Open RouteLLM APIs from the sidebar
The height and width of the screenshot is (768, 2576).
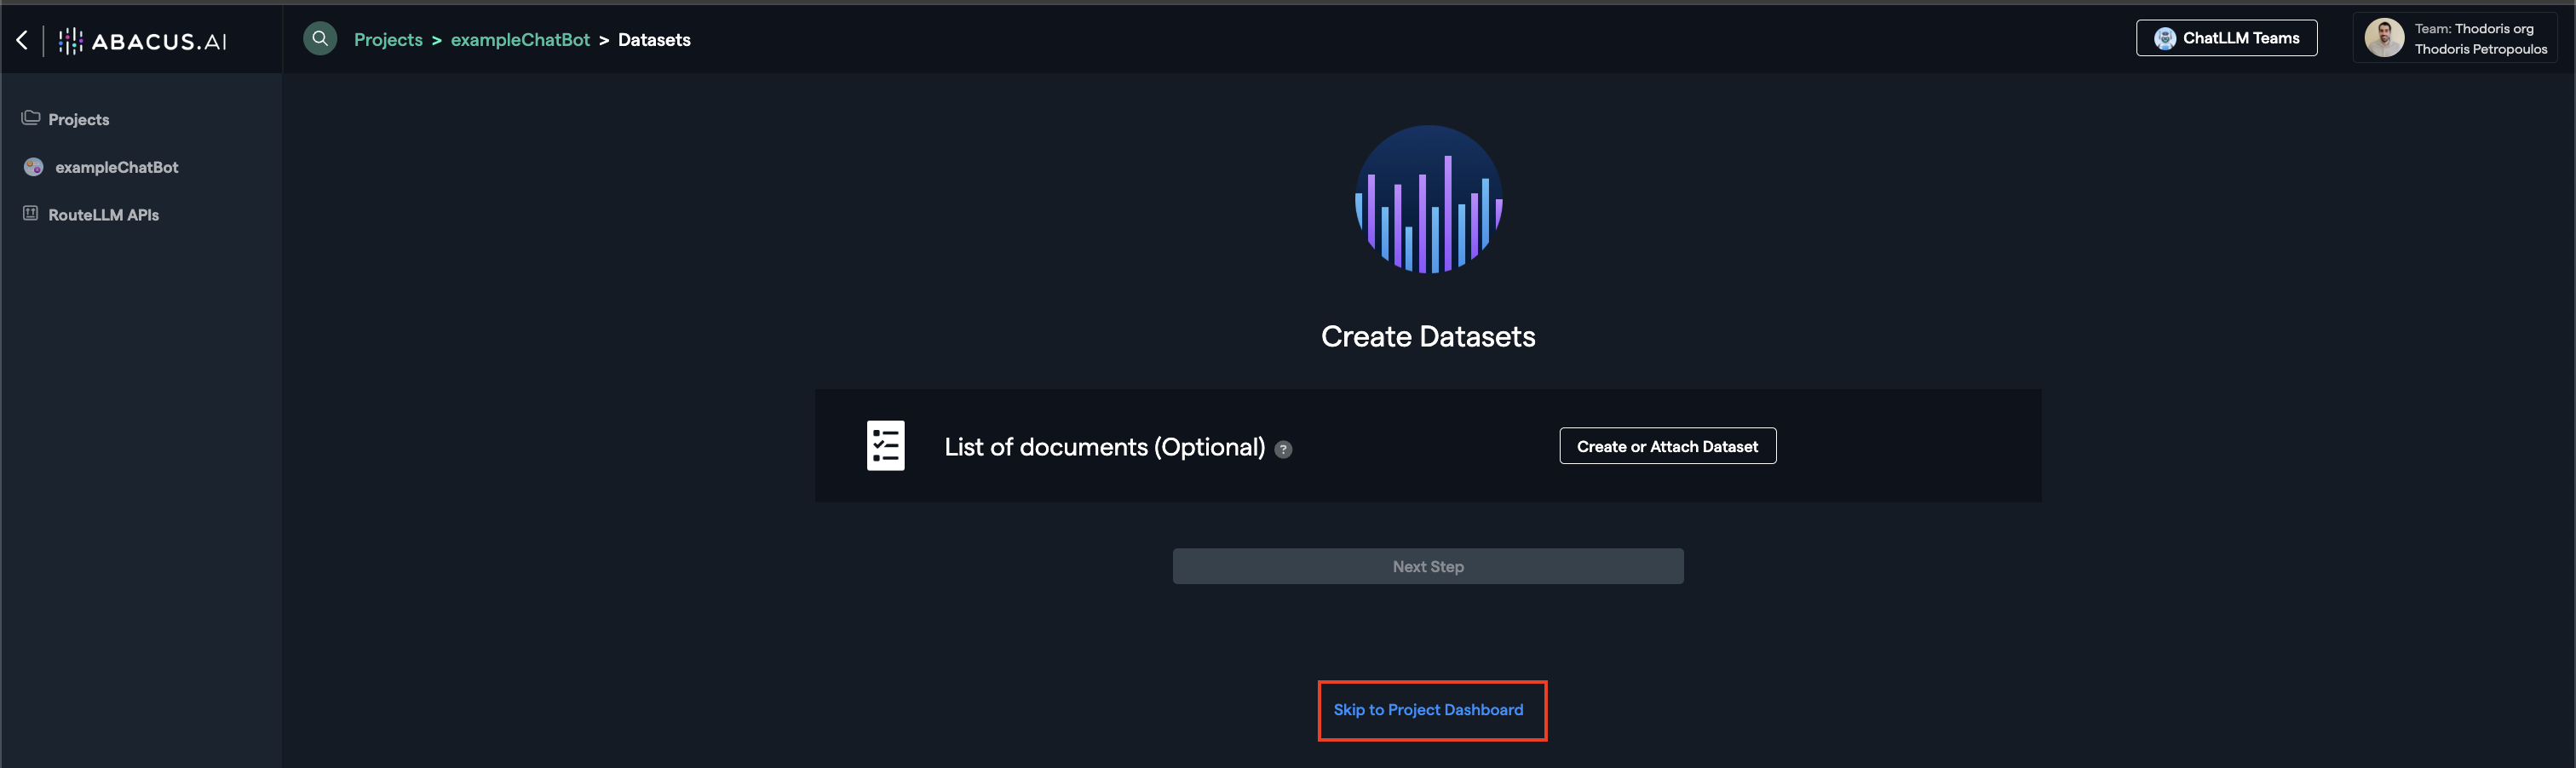tap(103, 215)
